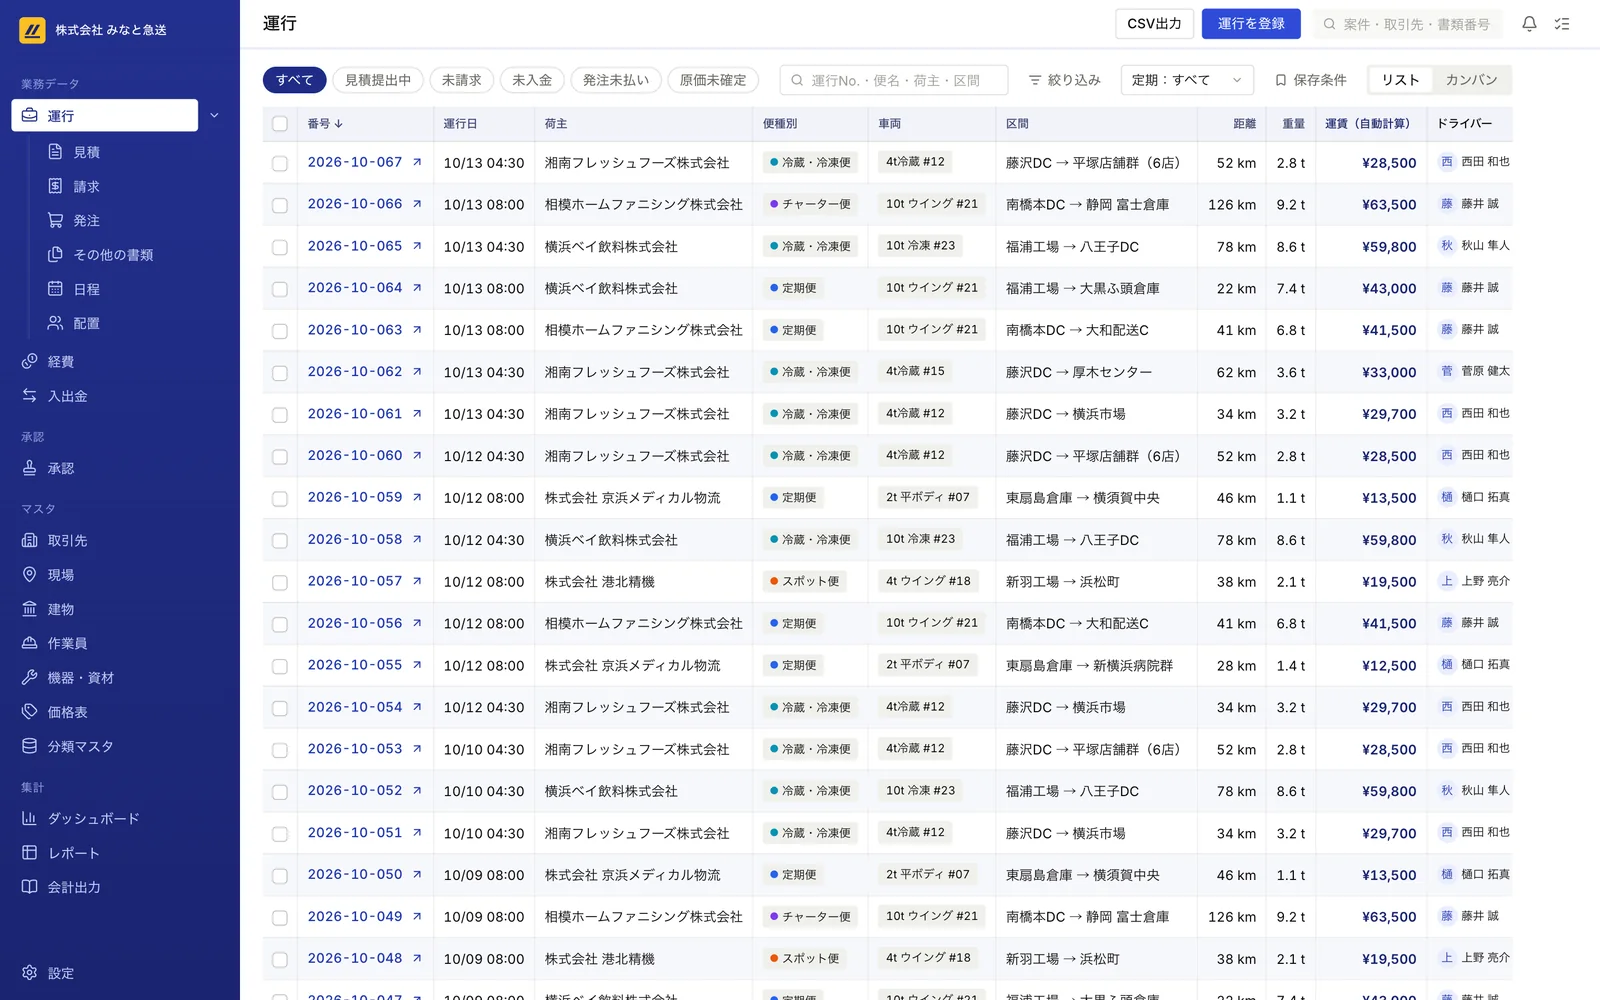This screenshot has height=1000, width=1600.
Task: Switch to the リスト view
Action: [x=1400, y=80]
